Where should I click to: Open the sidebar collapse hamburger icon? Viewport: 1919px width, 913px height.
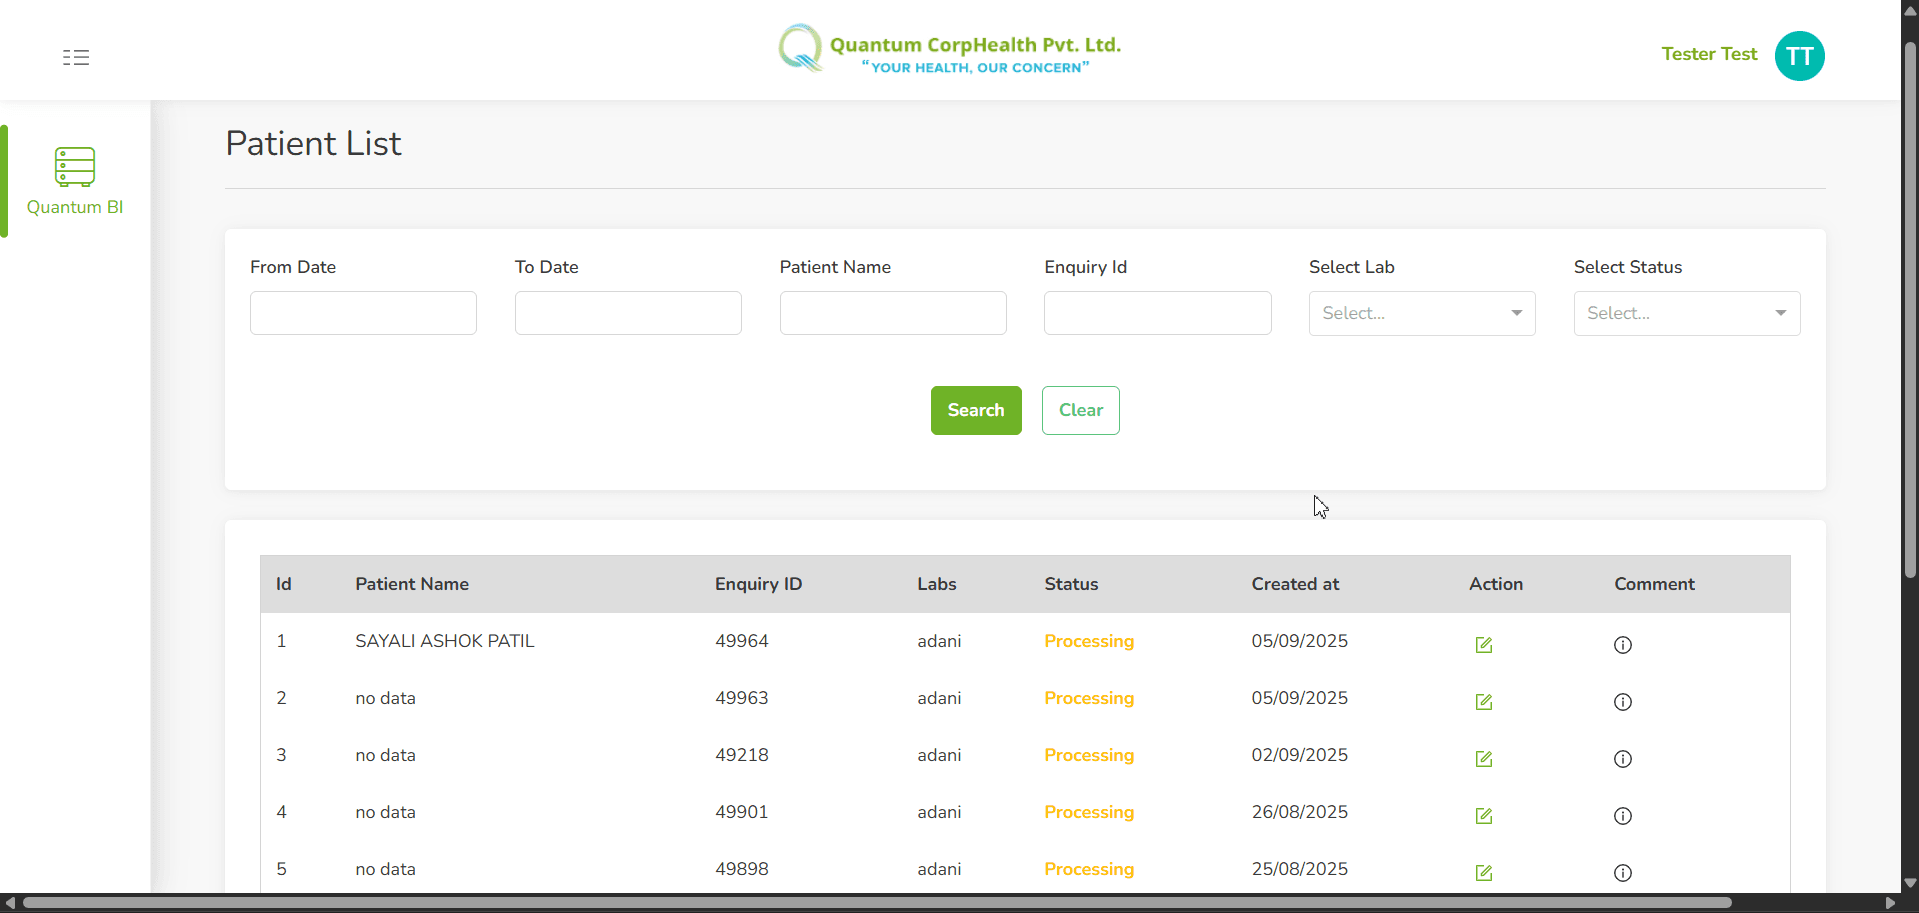coord(76,57)
